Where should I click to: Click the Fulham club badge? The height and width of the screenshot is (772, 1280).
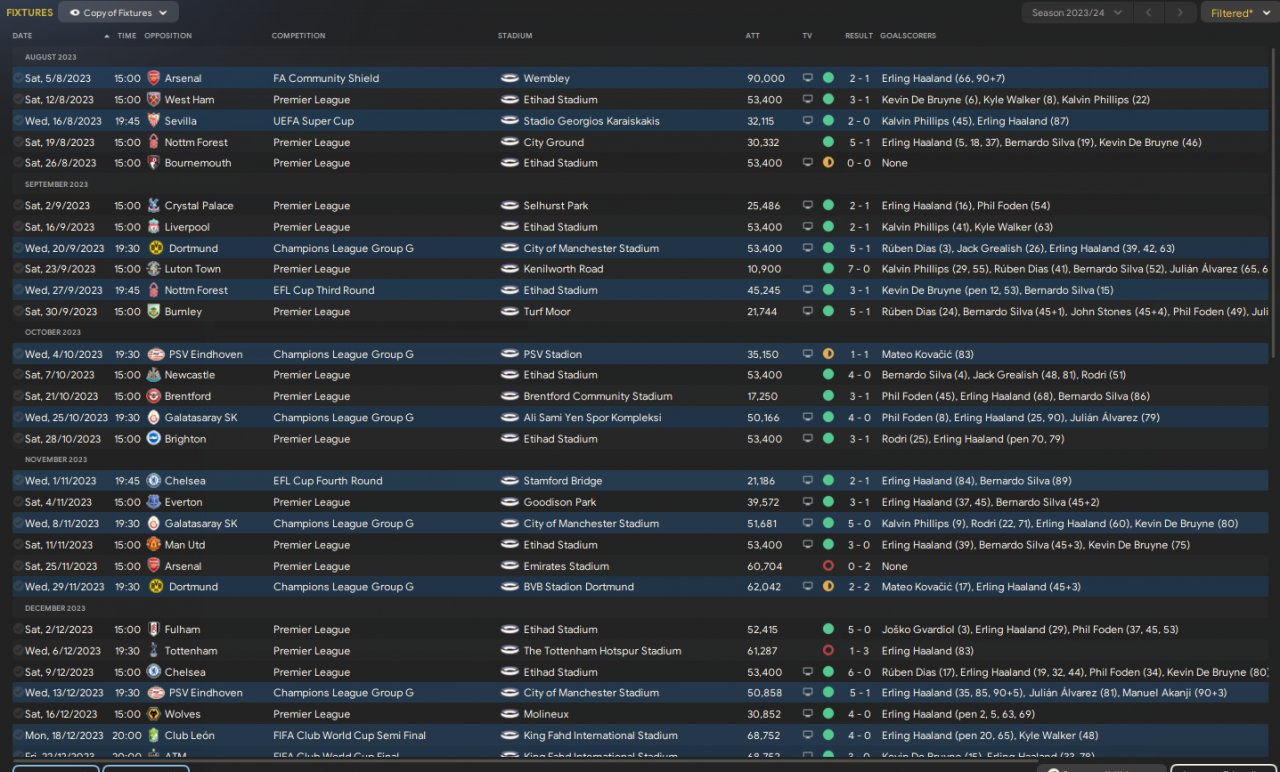click(153, 629)
